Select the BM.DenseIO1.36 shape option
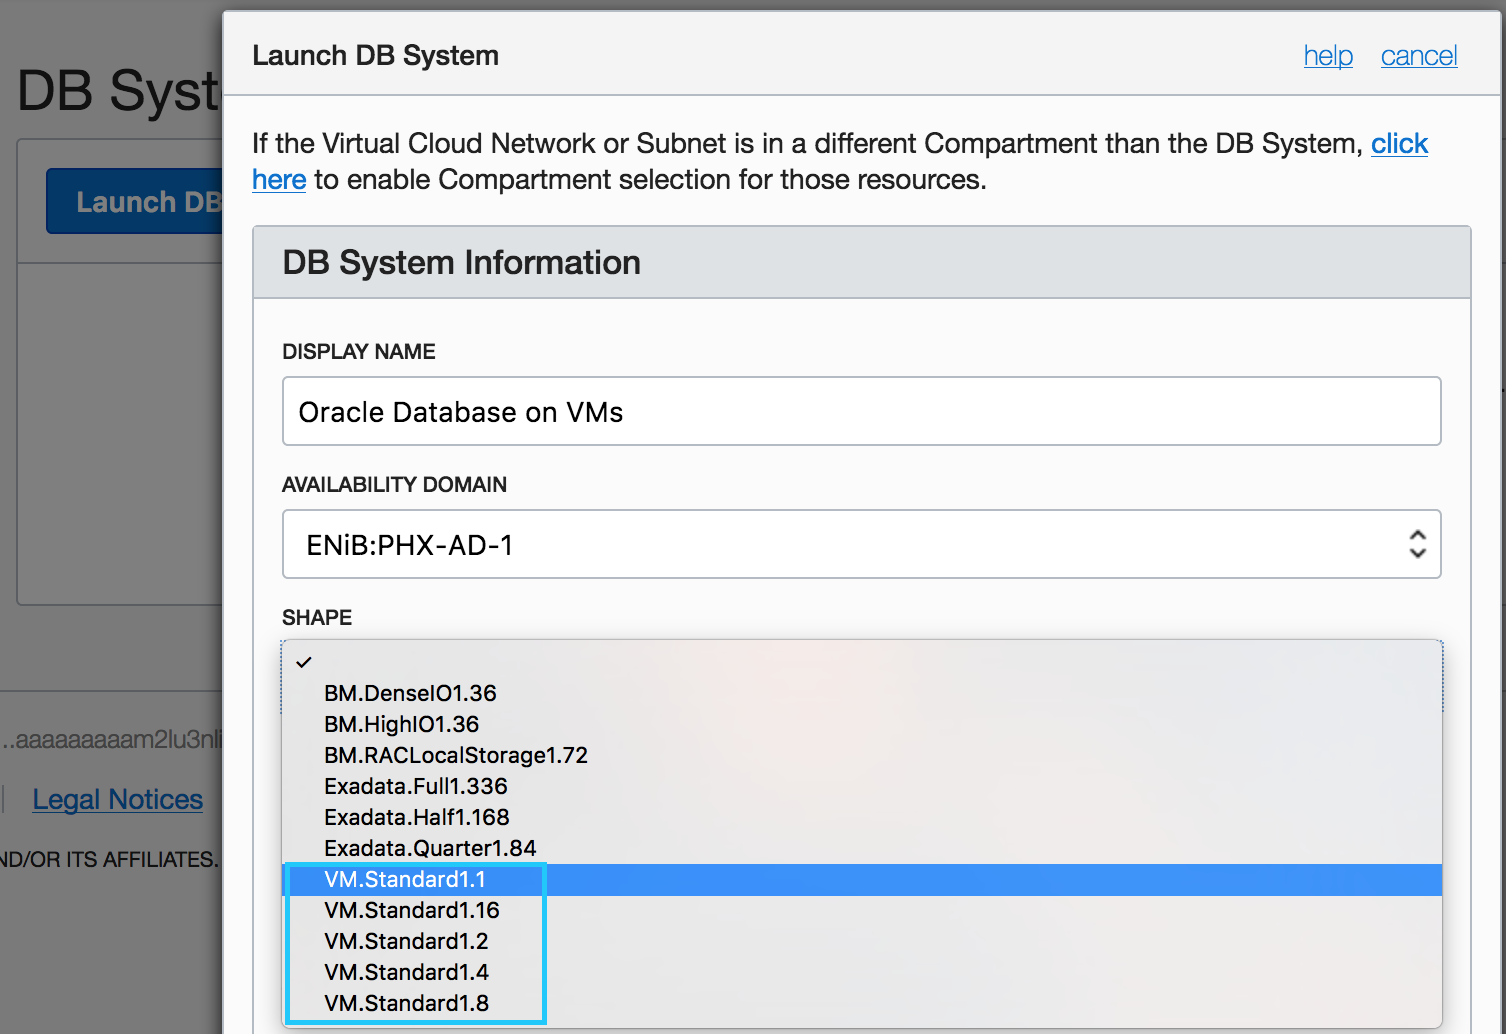The image size is (1506, 1034). click(410, 693)
